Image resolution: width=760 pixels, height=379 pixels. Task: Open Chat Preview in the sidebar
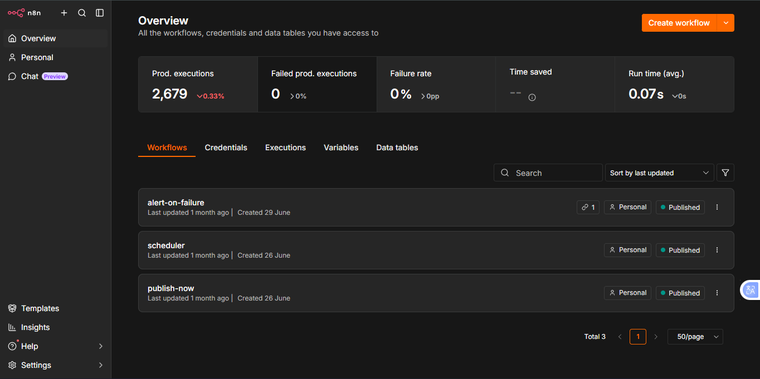pyautogui.click(x=55, y=77)
